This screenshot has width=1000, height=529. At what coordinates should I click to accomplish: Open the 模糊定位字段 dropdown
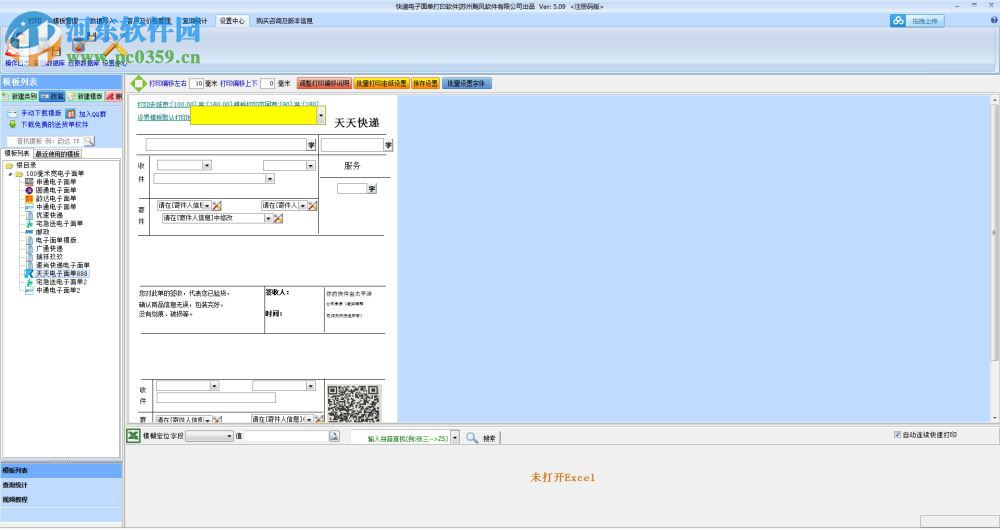[x=229, y=436]
